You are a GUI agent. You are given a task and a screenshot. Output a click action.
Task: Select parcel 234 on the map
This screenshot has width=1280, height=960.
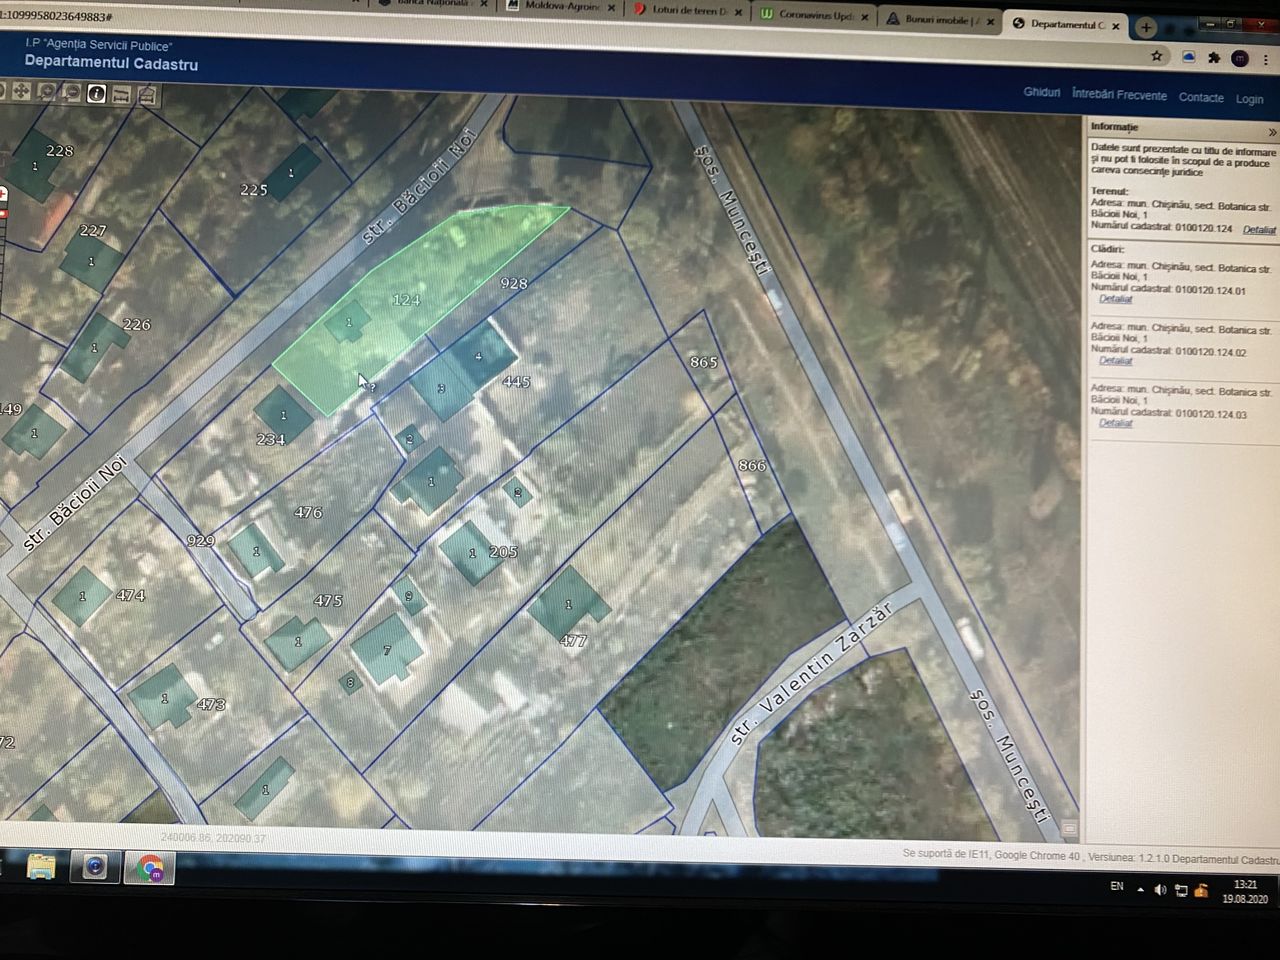pyautogui.click(x=270, y=439)
